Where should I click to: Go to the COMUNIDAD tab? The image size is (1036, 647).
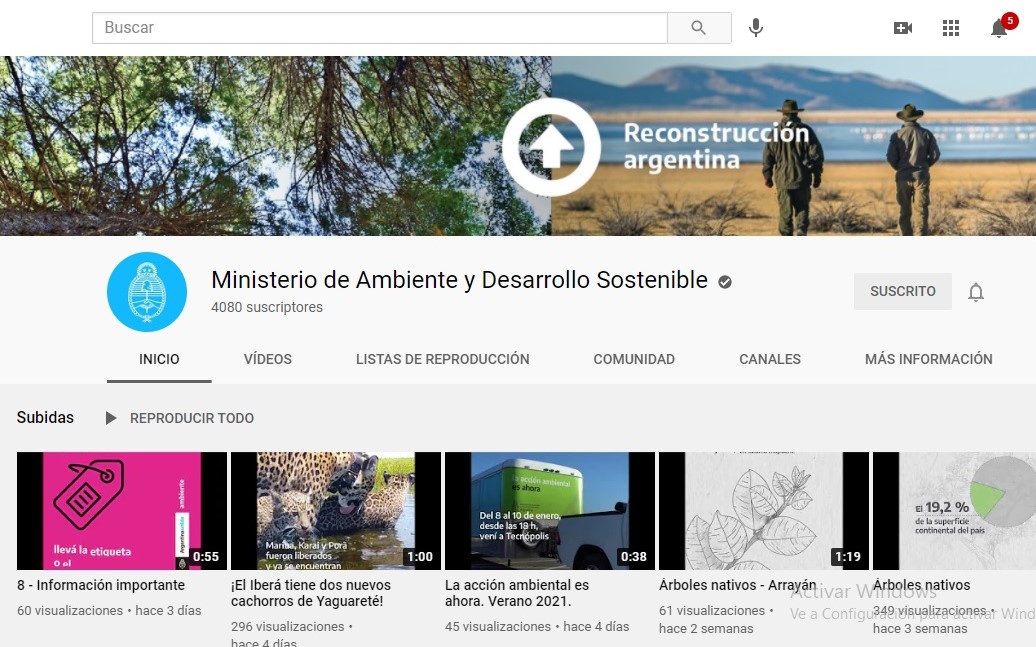point(634,359)
